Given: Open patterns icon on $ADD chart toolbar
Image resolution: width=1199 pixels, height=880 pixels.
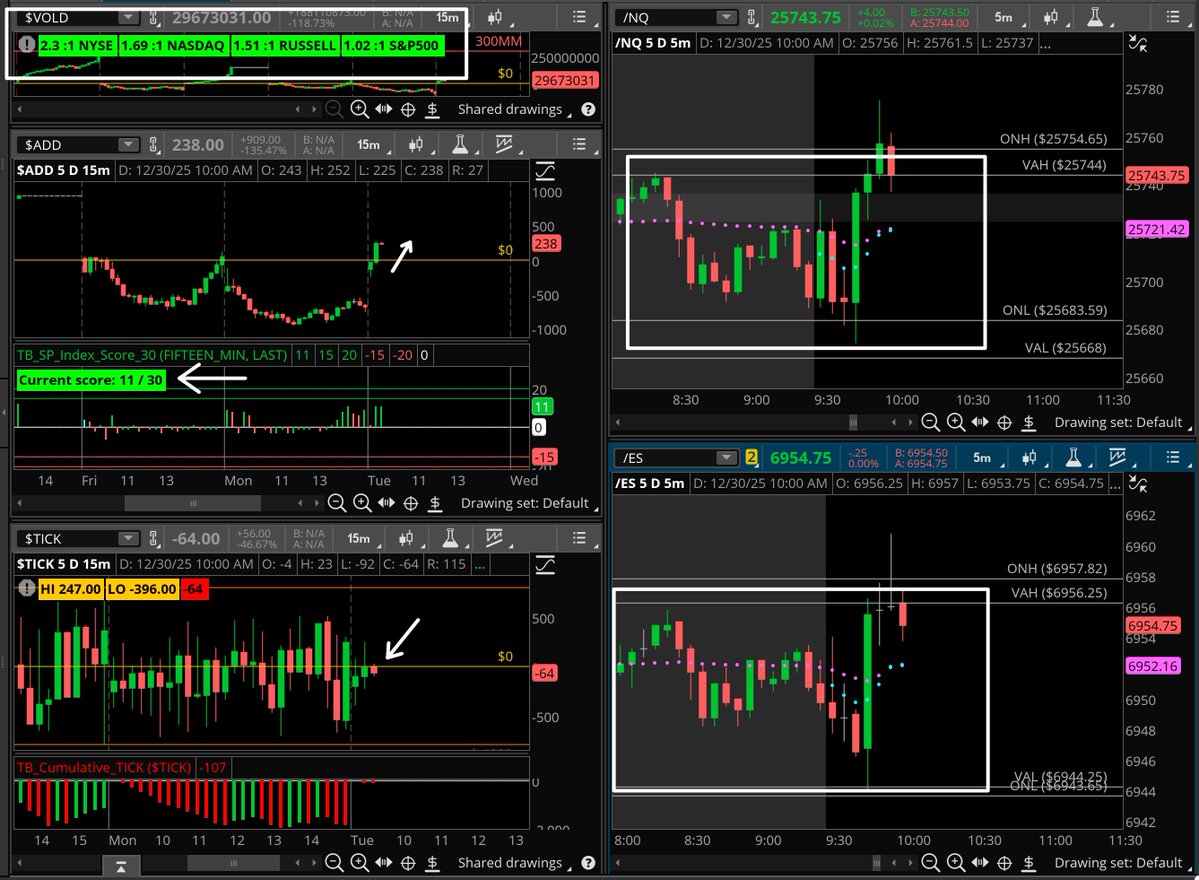Looking at the screenshot, I should click(504, 145).
